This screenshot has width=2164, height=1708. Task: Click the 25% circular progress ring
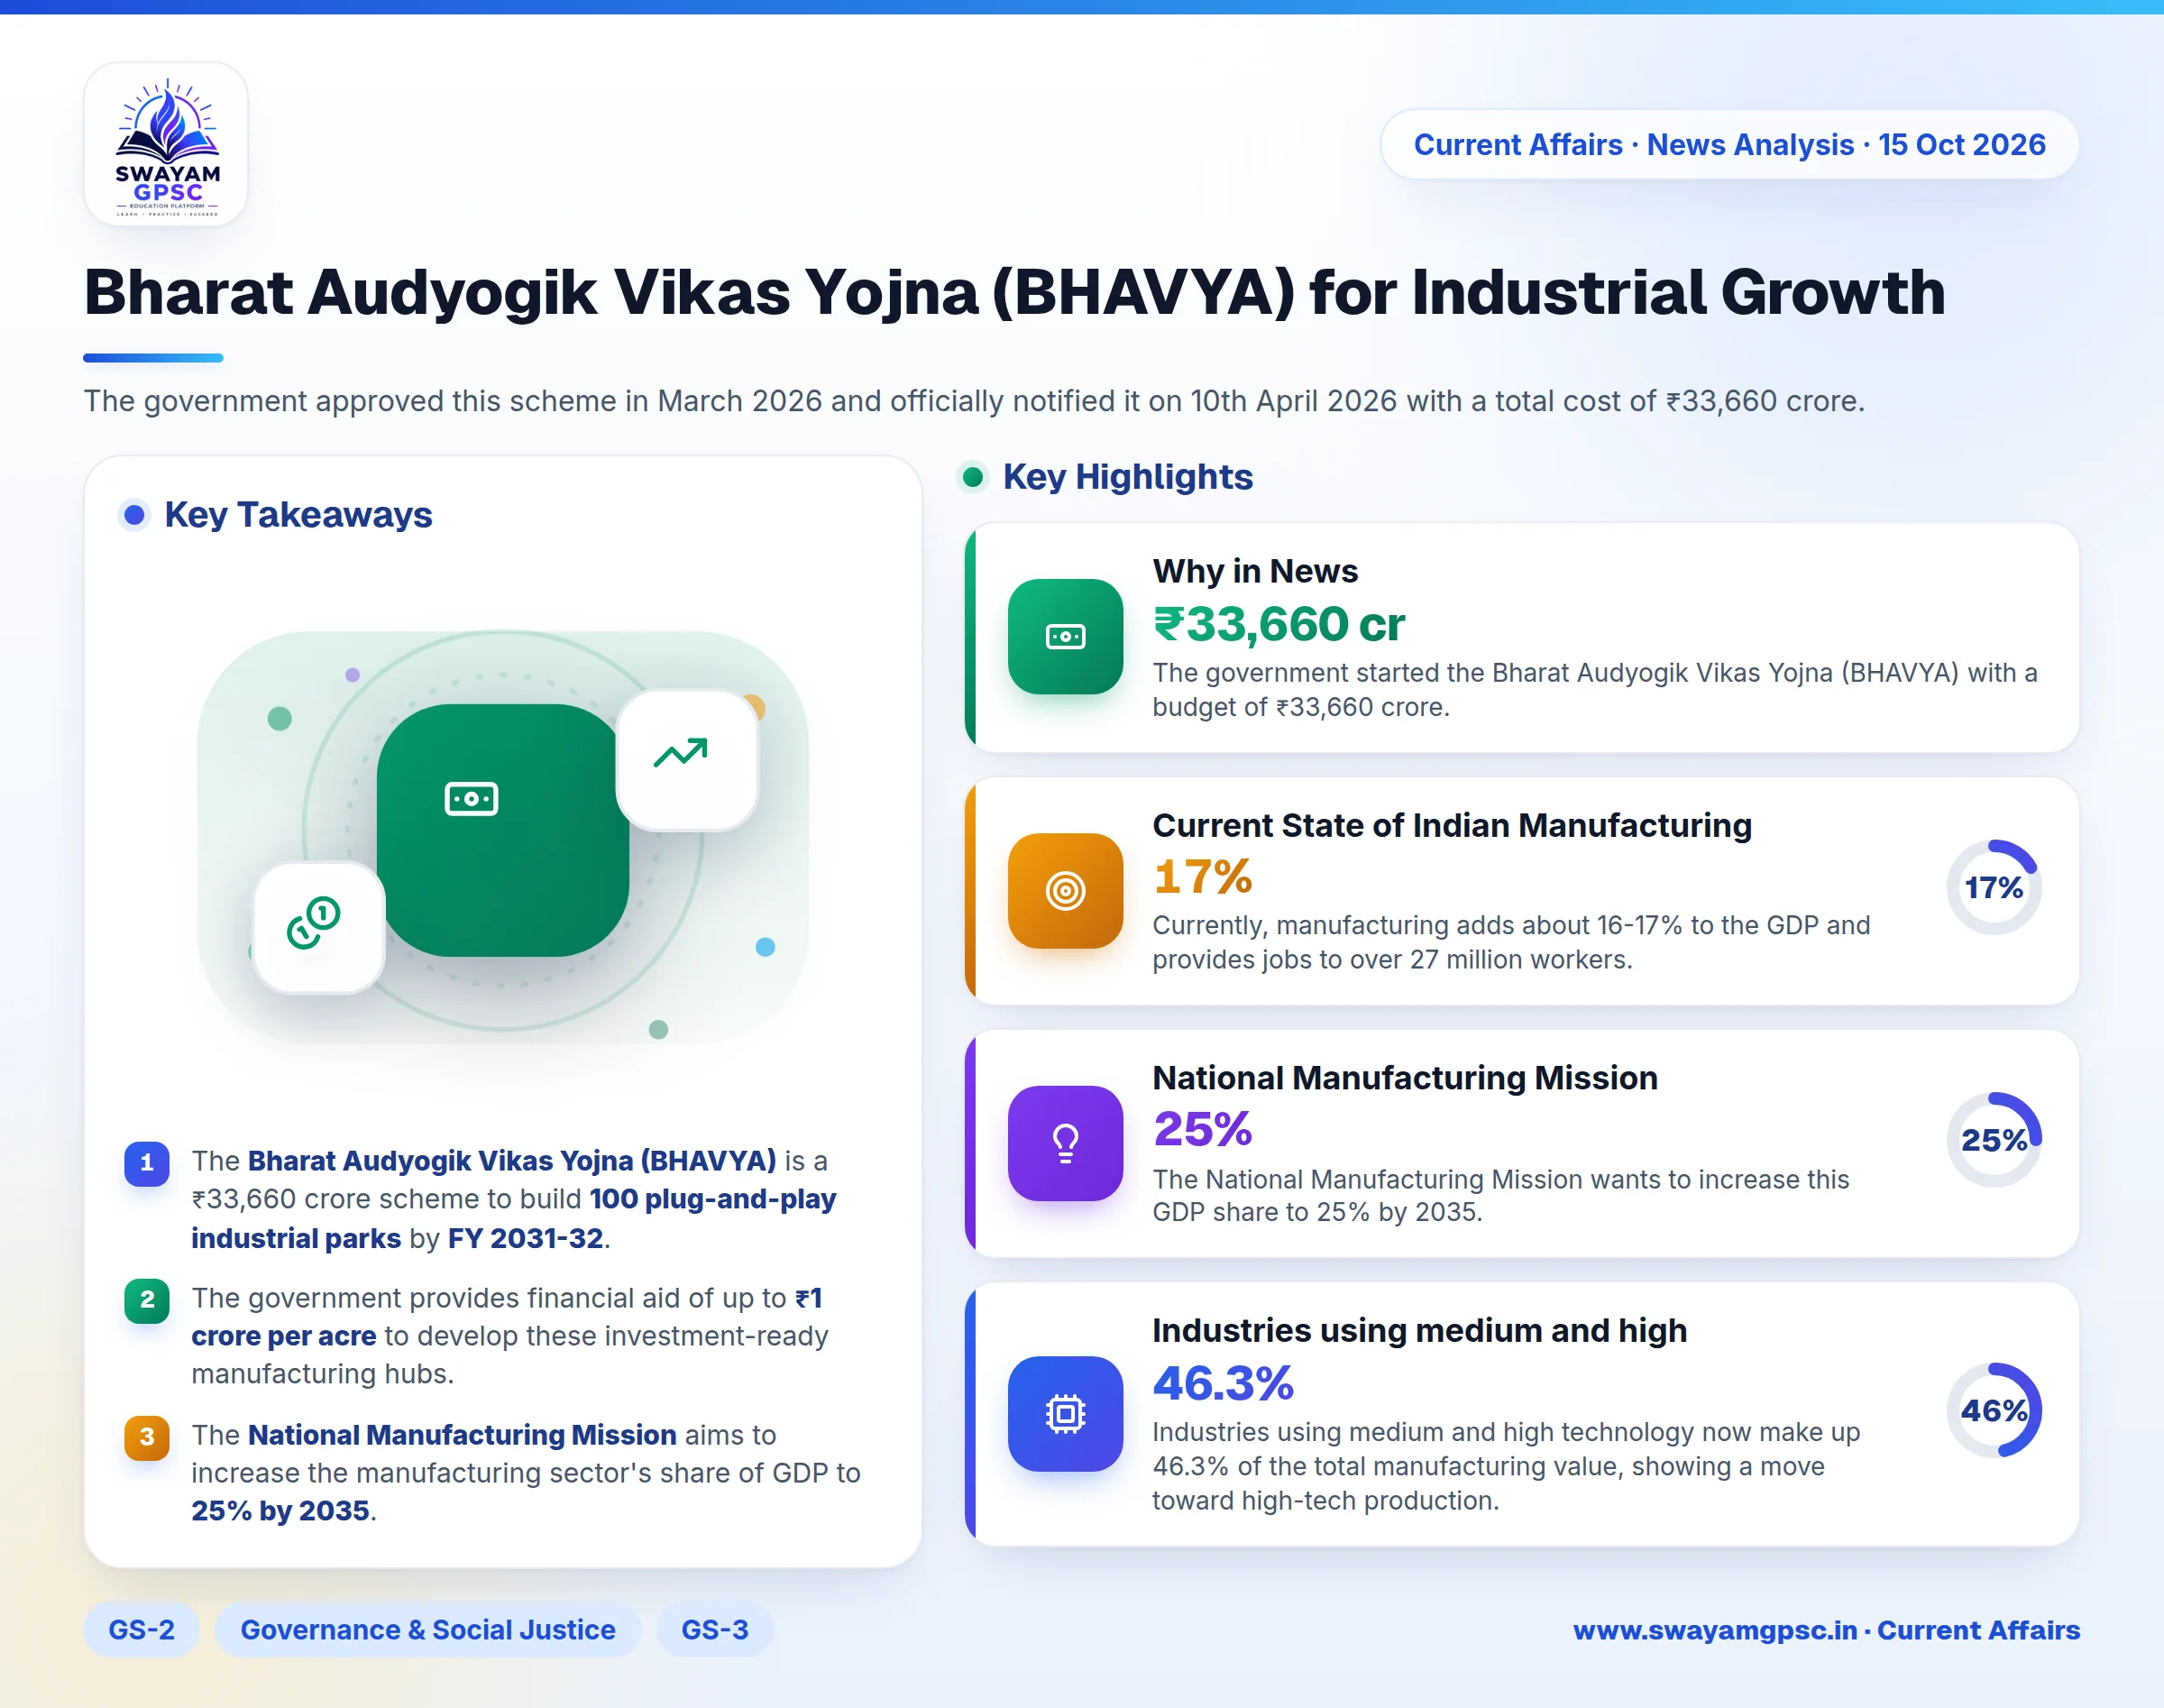[1994, 1140]
